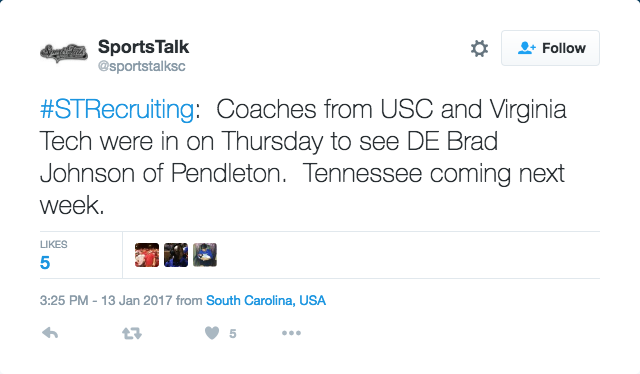View the South Carolina, USA location

point(266,301)
